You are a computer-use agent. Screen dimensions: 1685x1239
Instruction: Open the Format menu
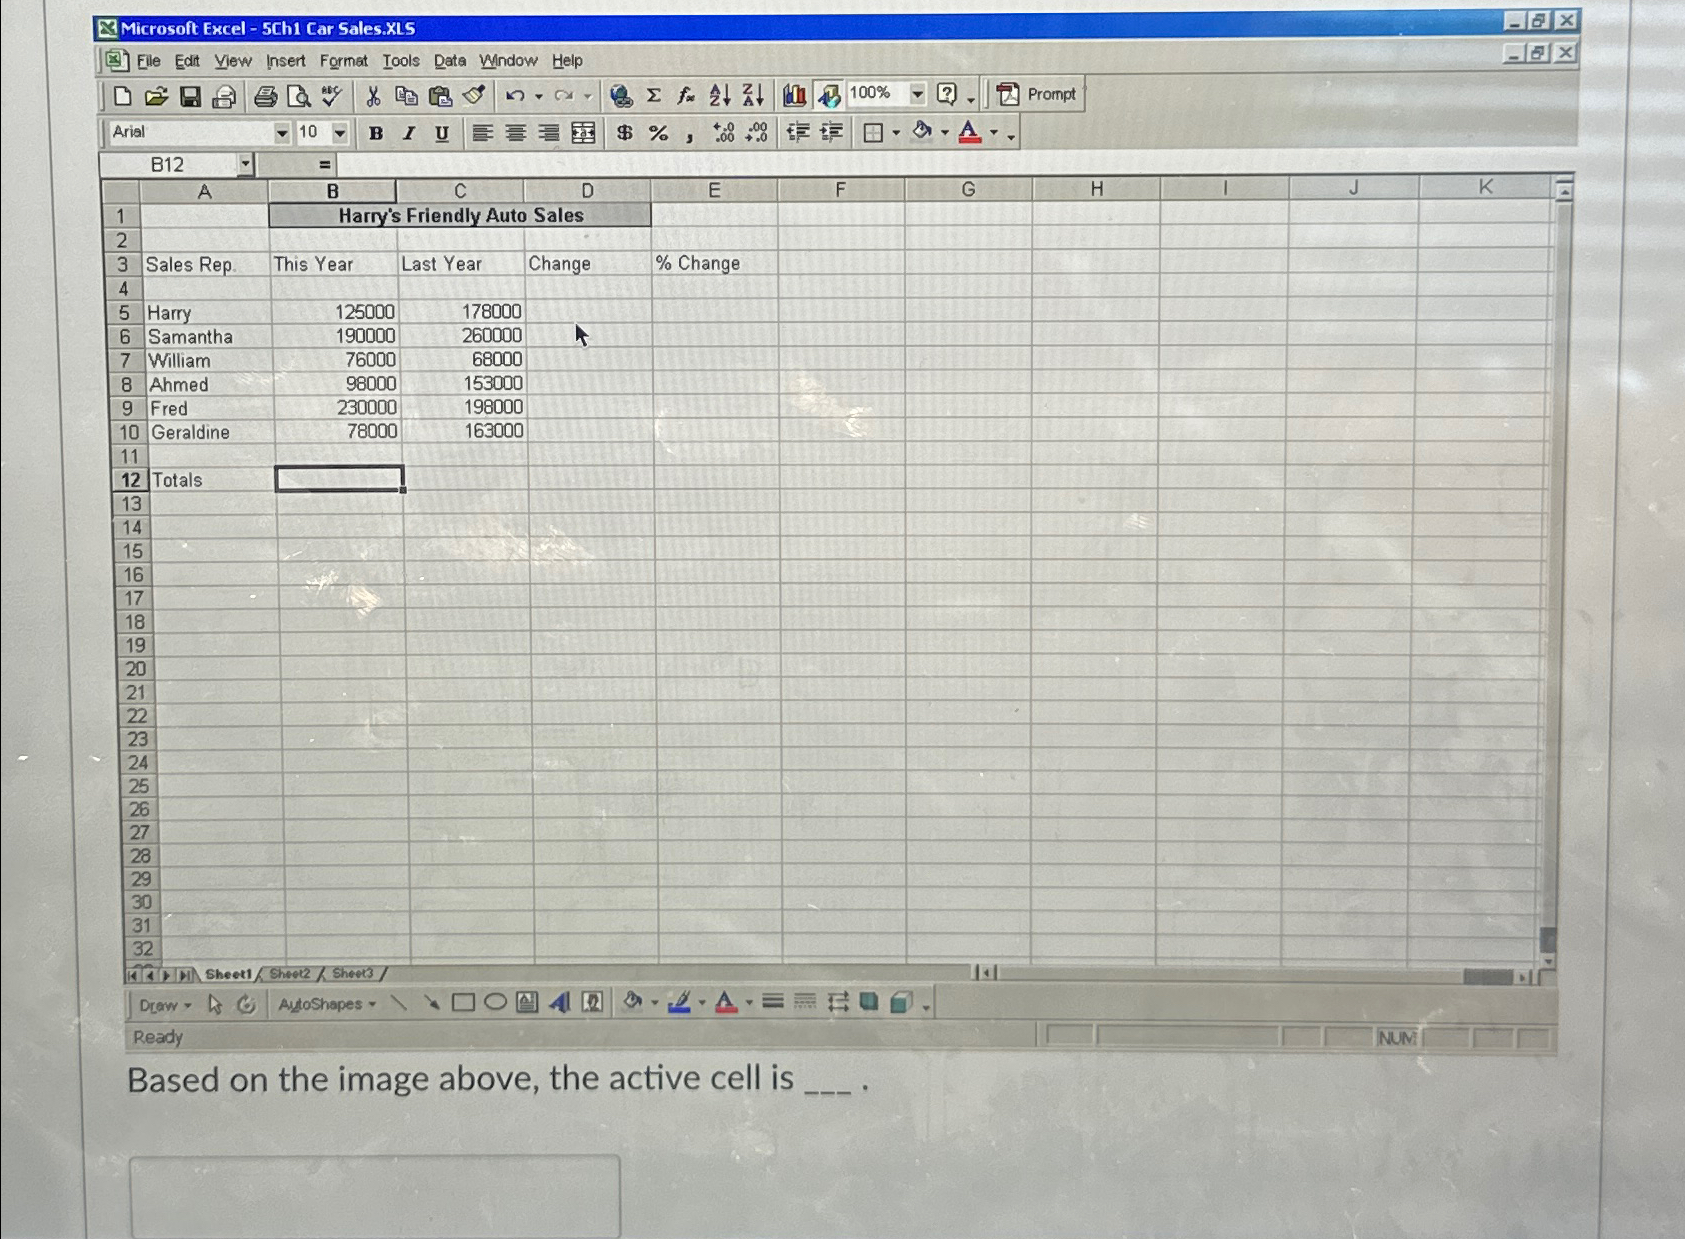click(344, 61)
